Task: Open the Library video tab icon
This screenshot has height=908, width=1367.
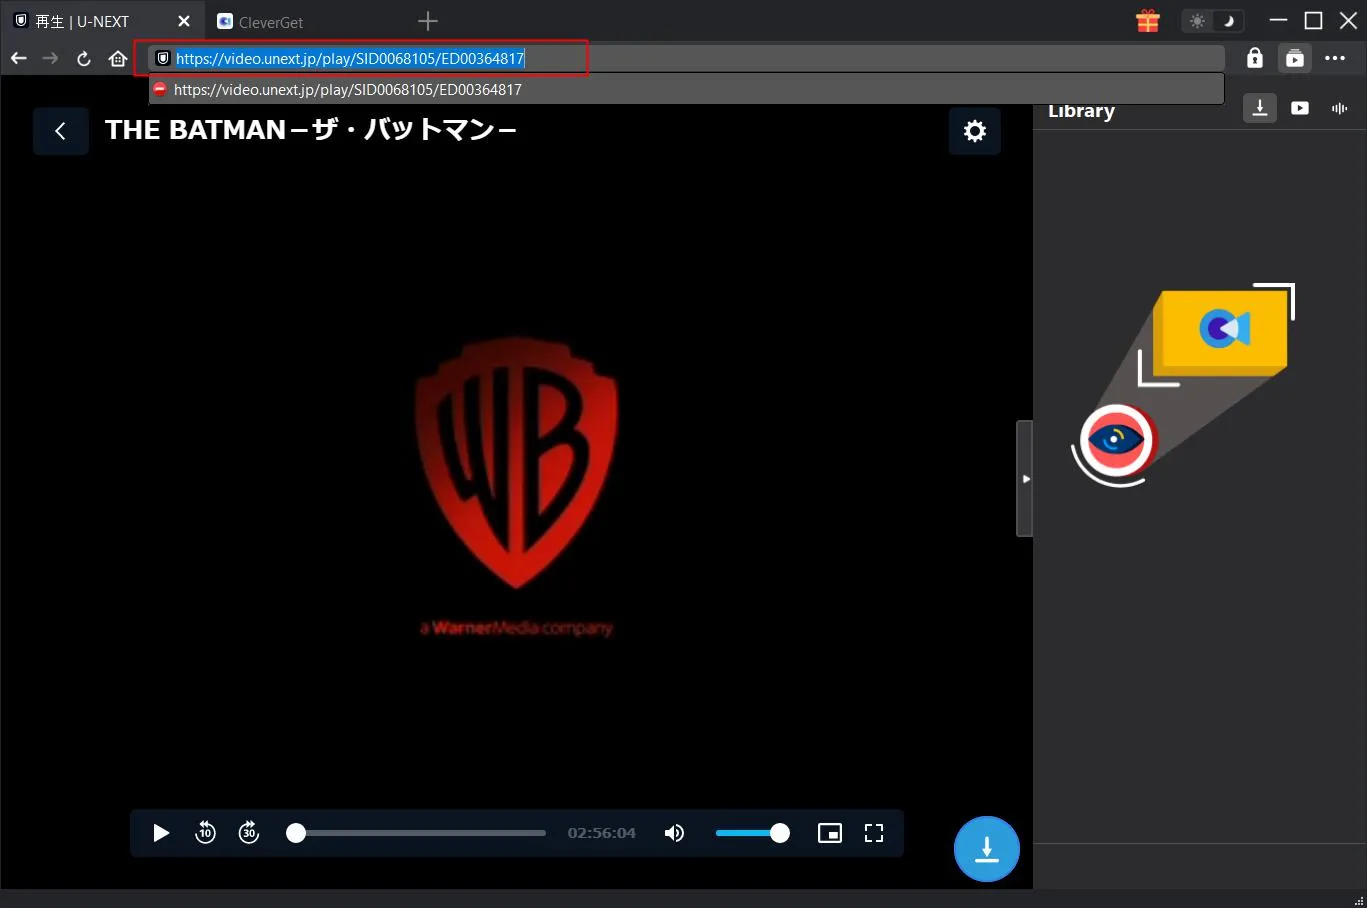Action: (x=1299, y=108)
